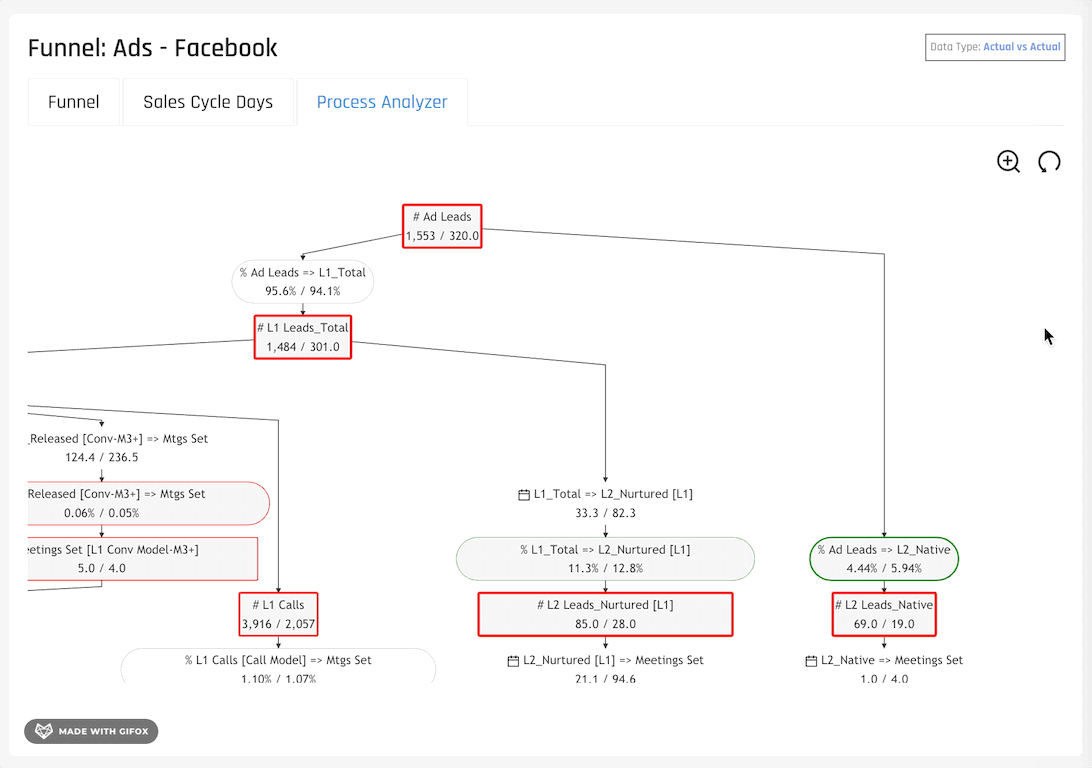1092x768 pixels.
Task: Click calendar icon beside L1_Total => L2_Nurtured [L1]
Action: pyautogui.click(x=524, y=494)
